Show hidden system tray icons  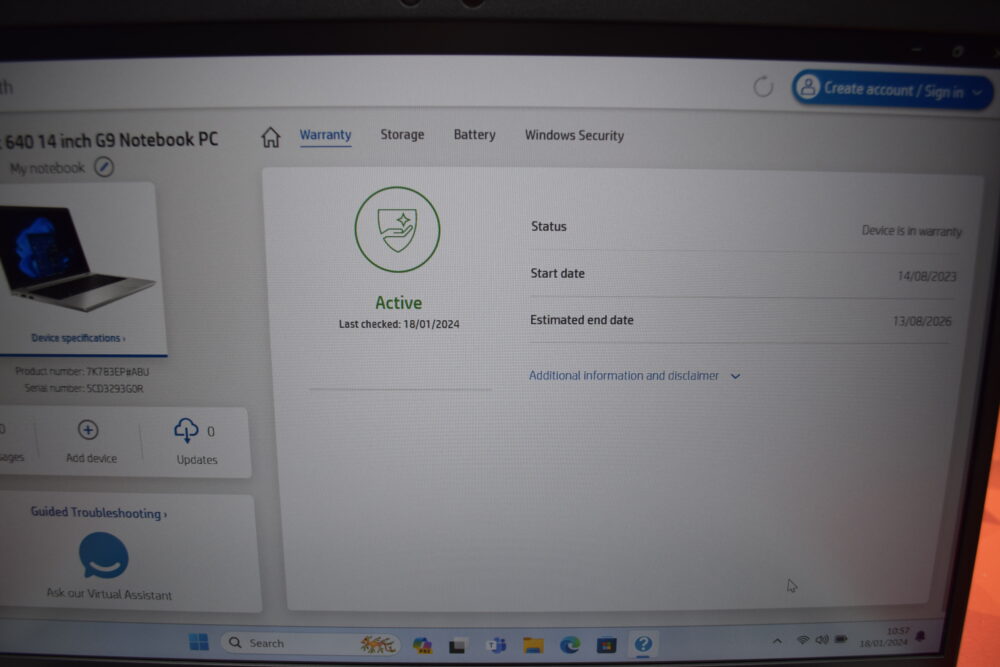click(x=777, y=641)
